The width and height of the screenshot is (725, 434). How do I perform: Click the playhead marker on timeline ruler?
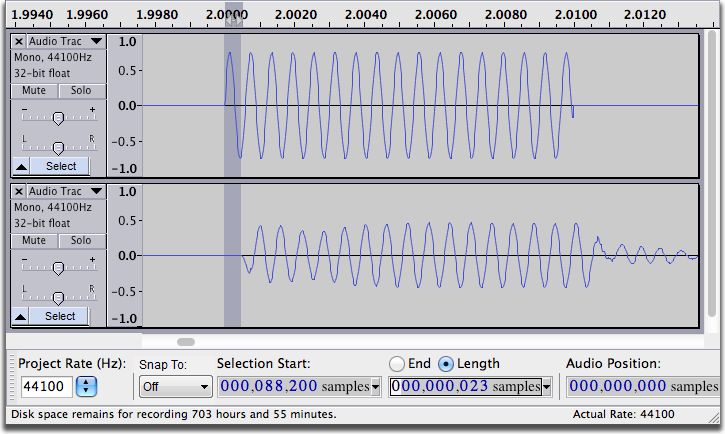click(233, 20)
